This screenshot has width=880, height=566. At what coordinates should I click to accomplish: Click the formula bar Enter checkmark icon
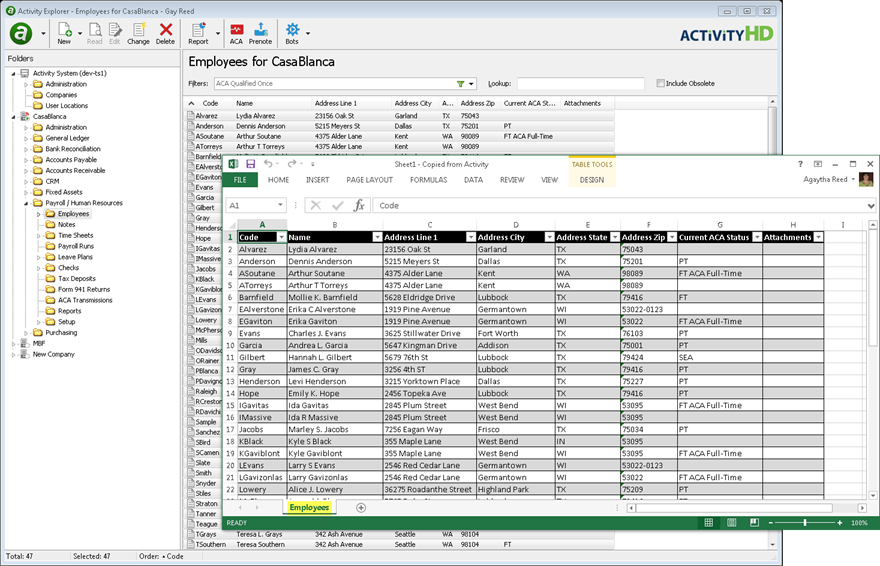tap(338, 205)
